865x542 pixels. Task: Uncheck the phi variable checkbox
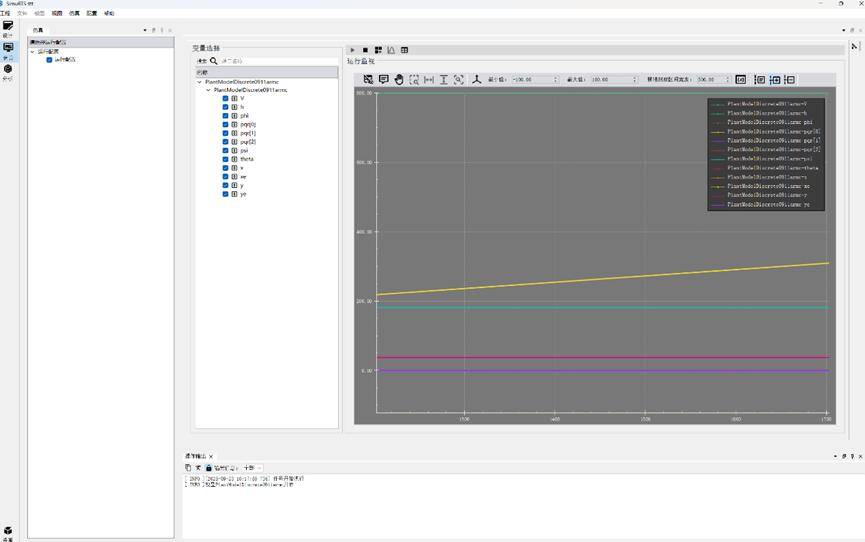[x=226, y=115]
